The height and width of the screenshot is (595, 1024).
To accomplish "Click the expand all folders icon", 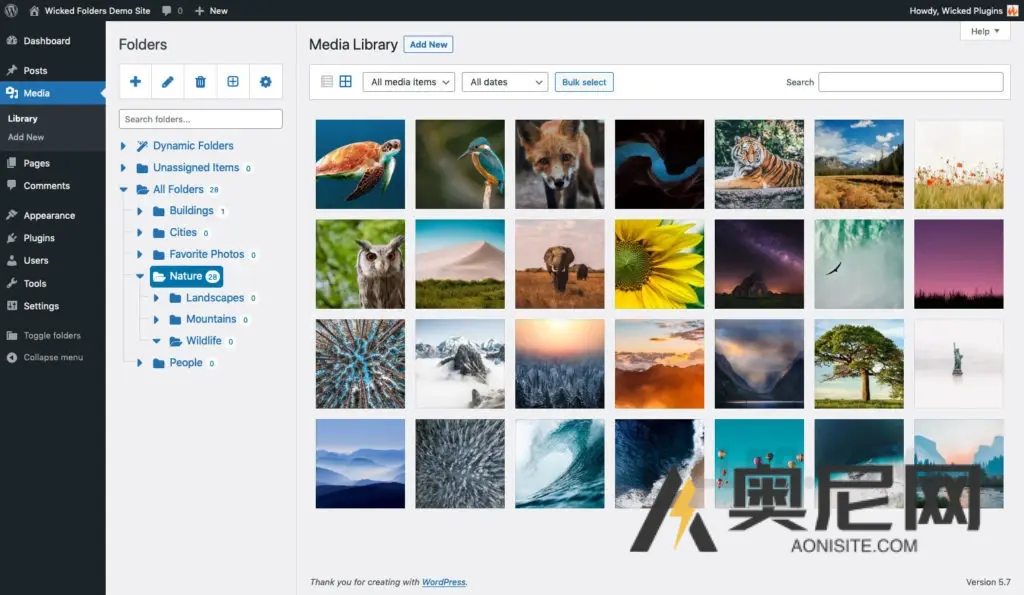I will 233,82.
